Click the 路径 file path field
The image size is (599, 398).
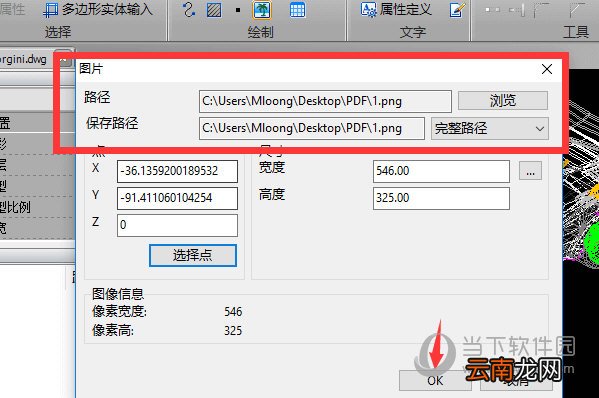pos(325,101)
